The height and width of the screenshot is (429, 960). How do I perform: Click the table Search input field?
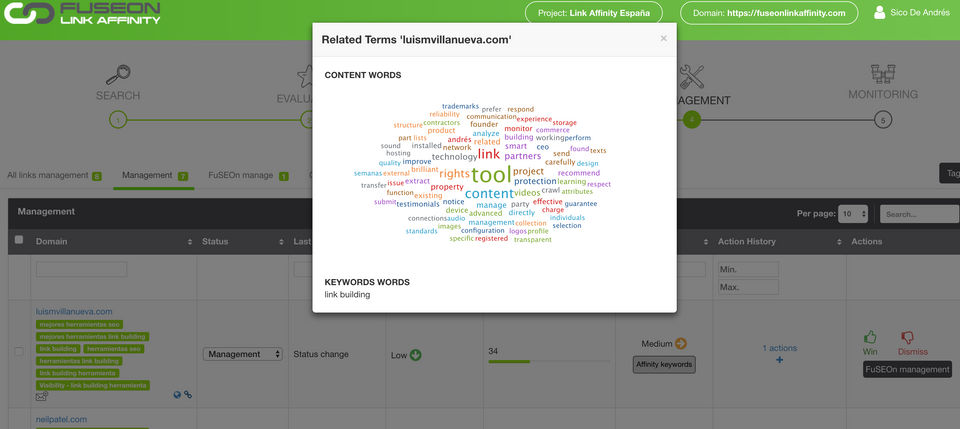tap(919, 214)
